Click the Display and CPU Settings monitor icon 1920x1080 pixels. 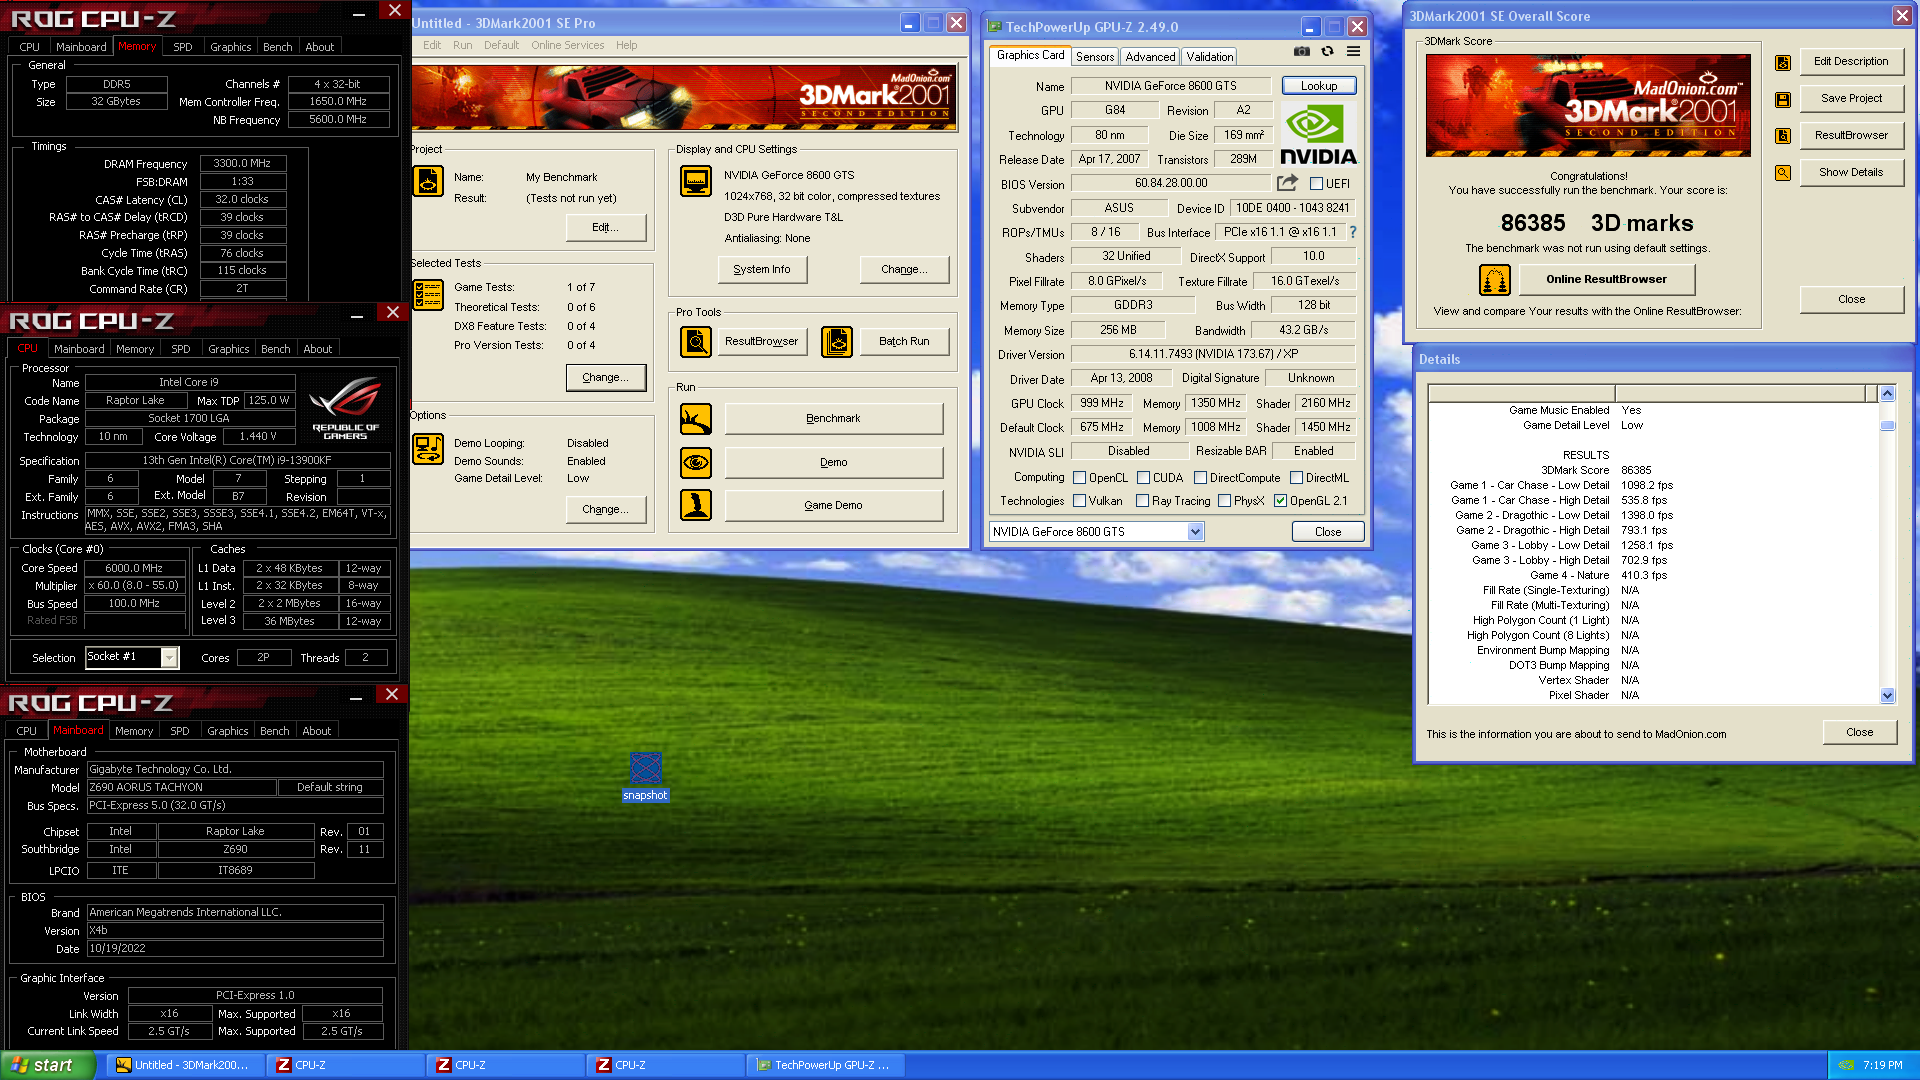coord(695,181)
